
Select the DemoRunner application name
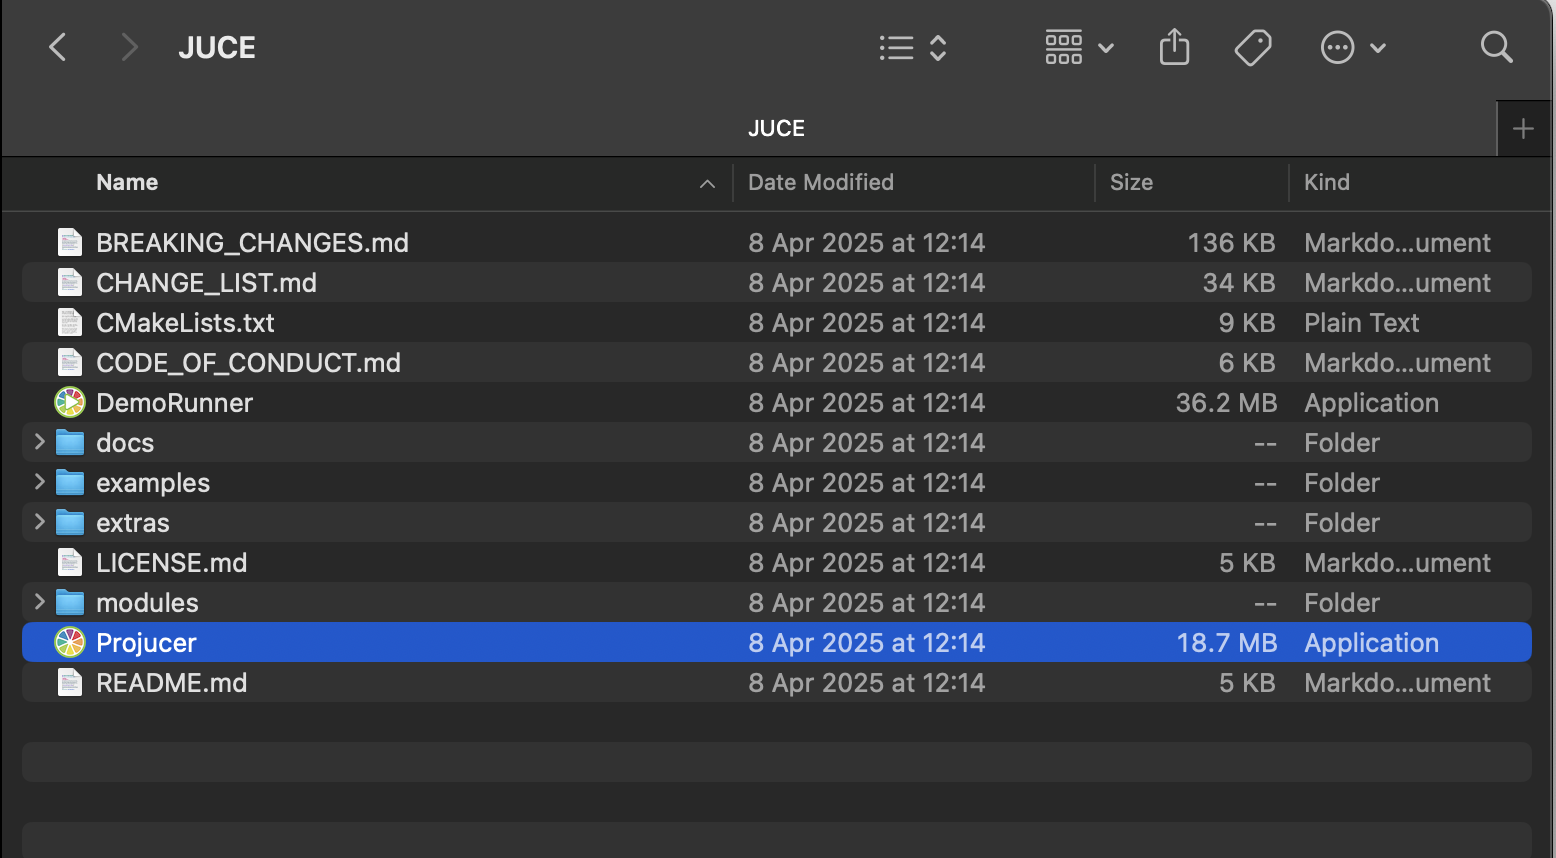174,403
